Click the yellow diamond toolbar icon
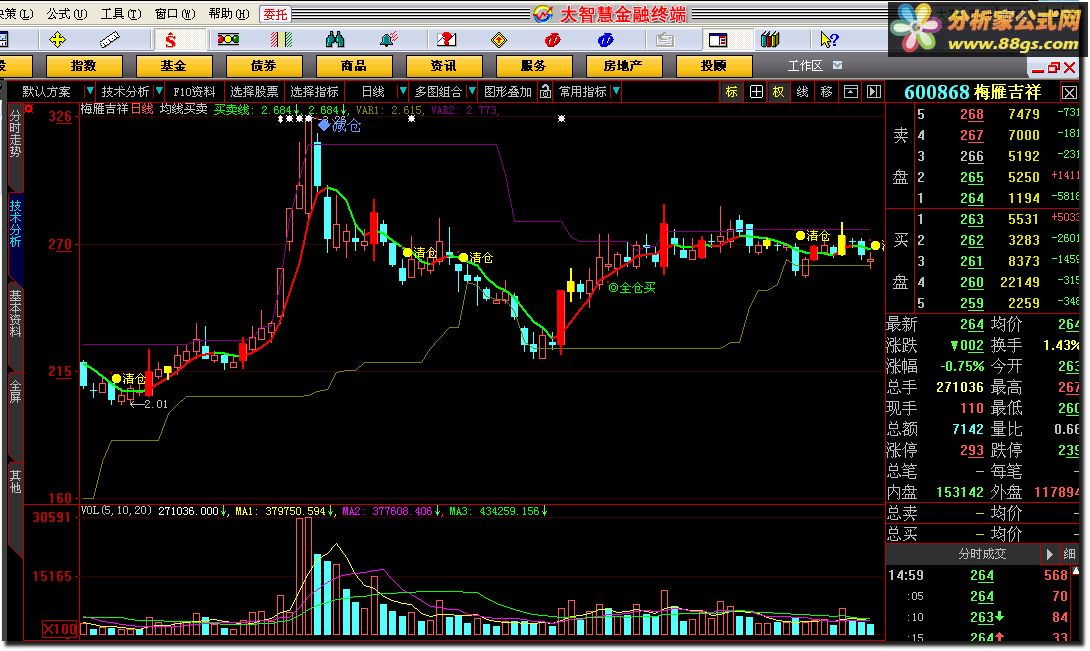Image resolution: width=1090 pixels, height=651 pixels. point(499,40)
